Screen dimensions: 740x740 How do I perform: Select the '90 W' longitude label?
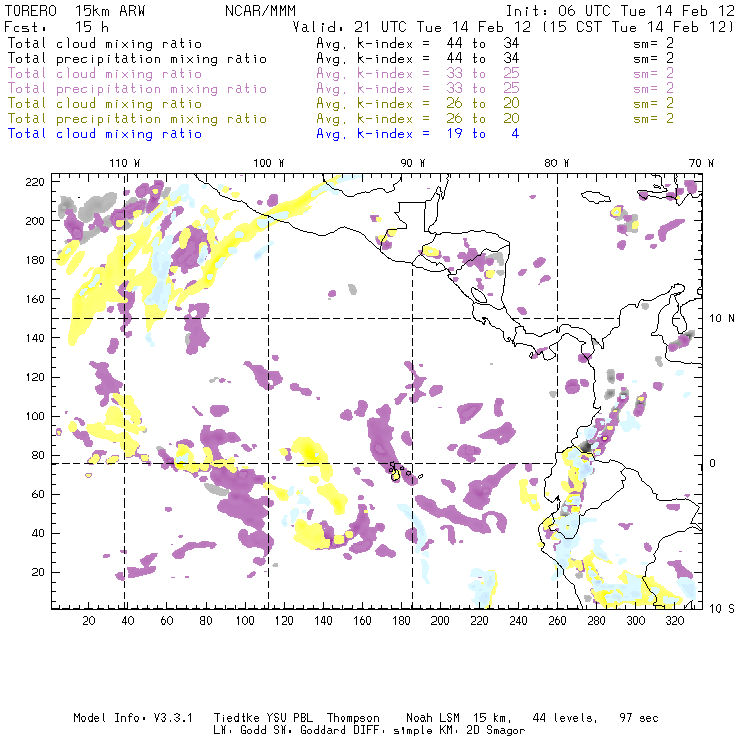tap(413, 163)
